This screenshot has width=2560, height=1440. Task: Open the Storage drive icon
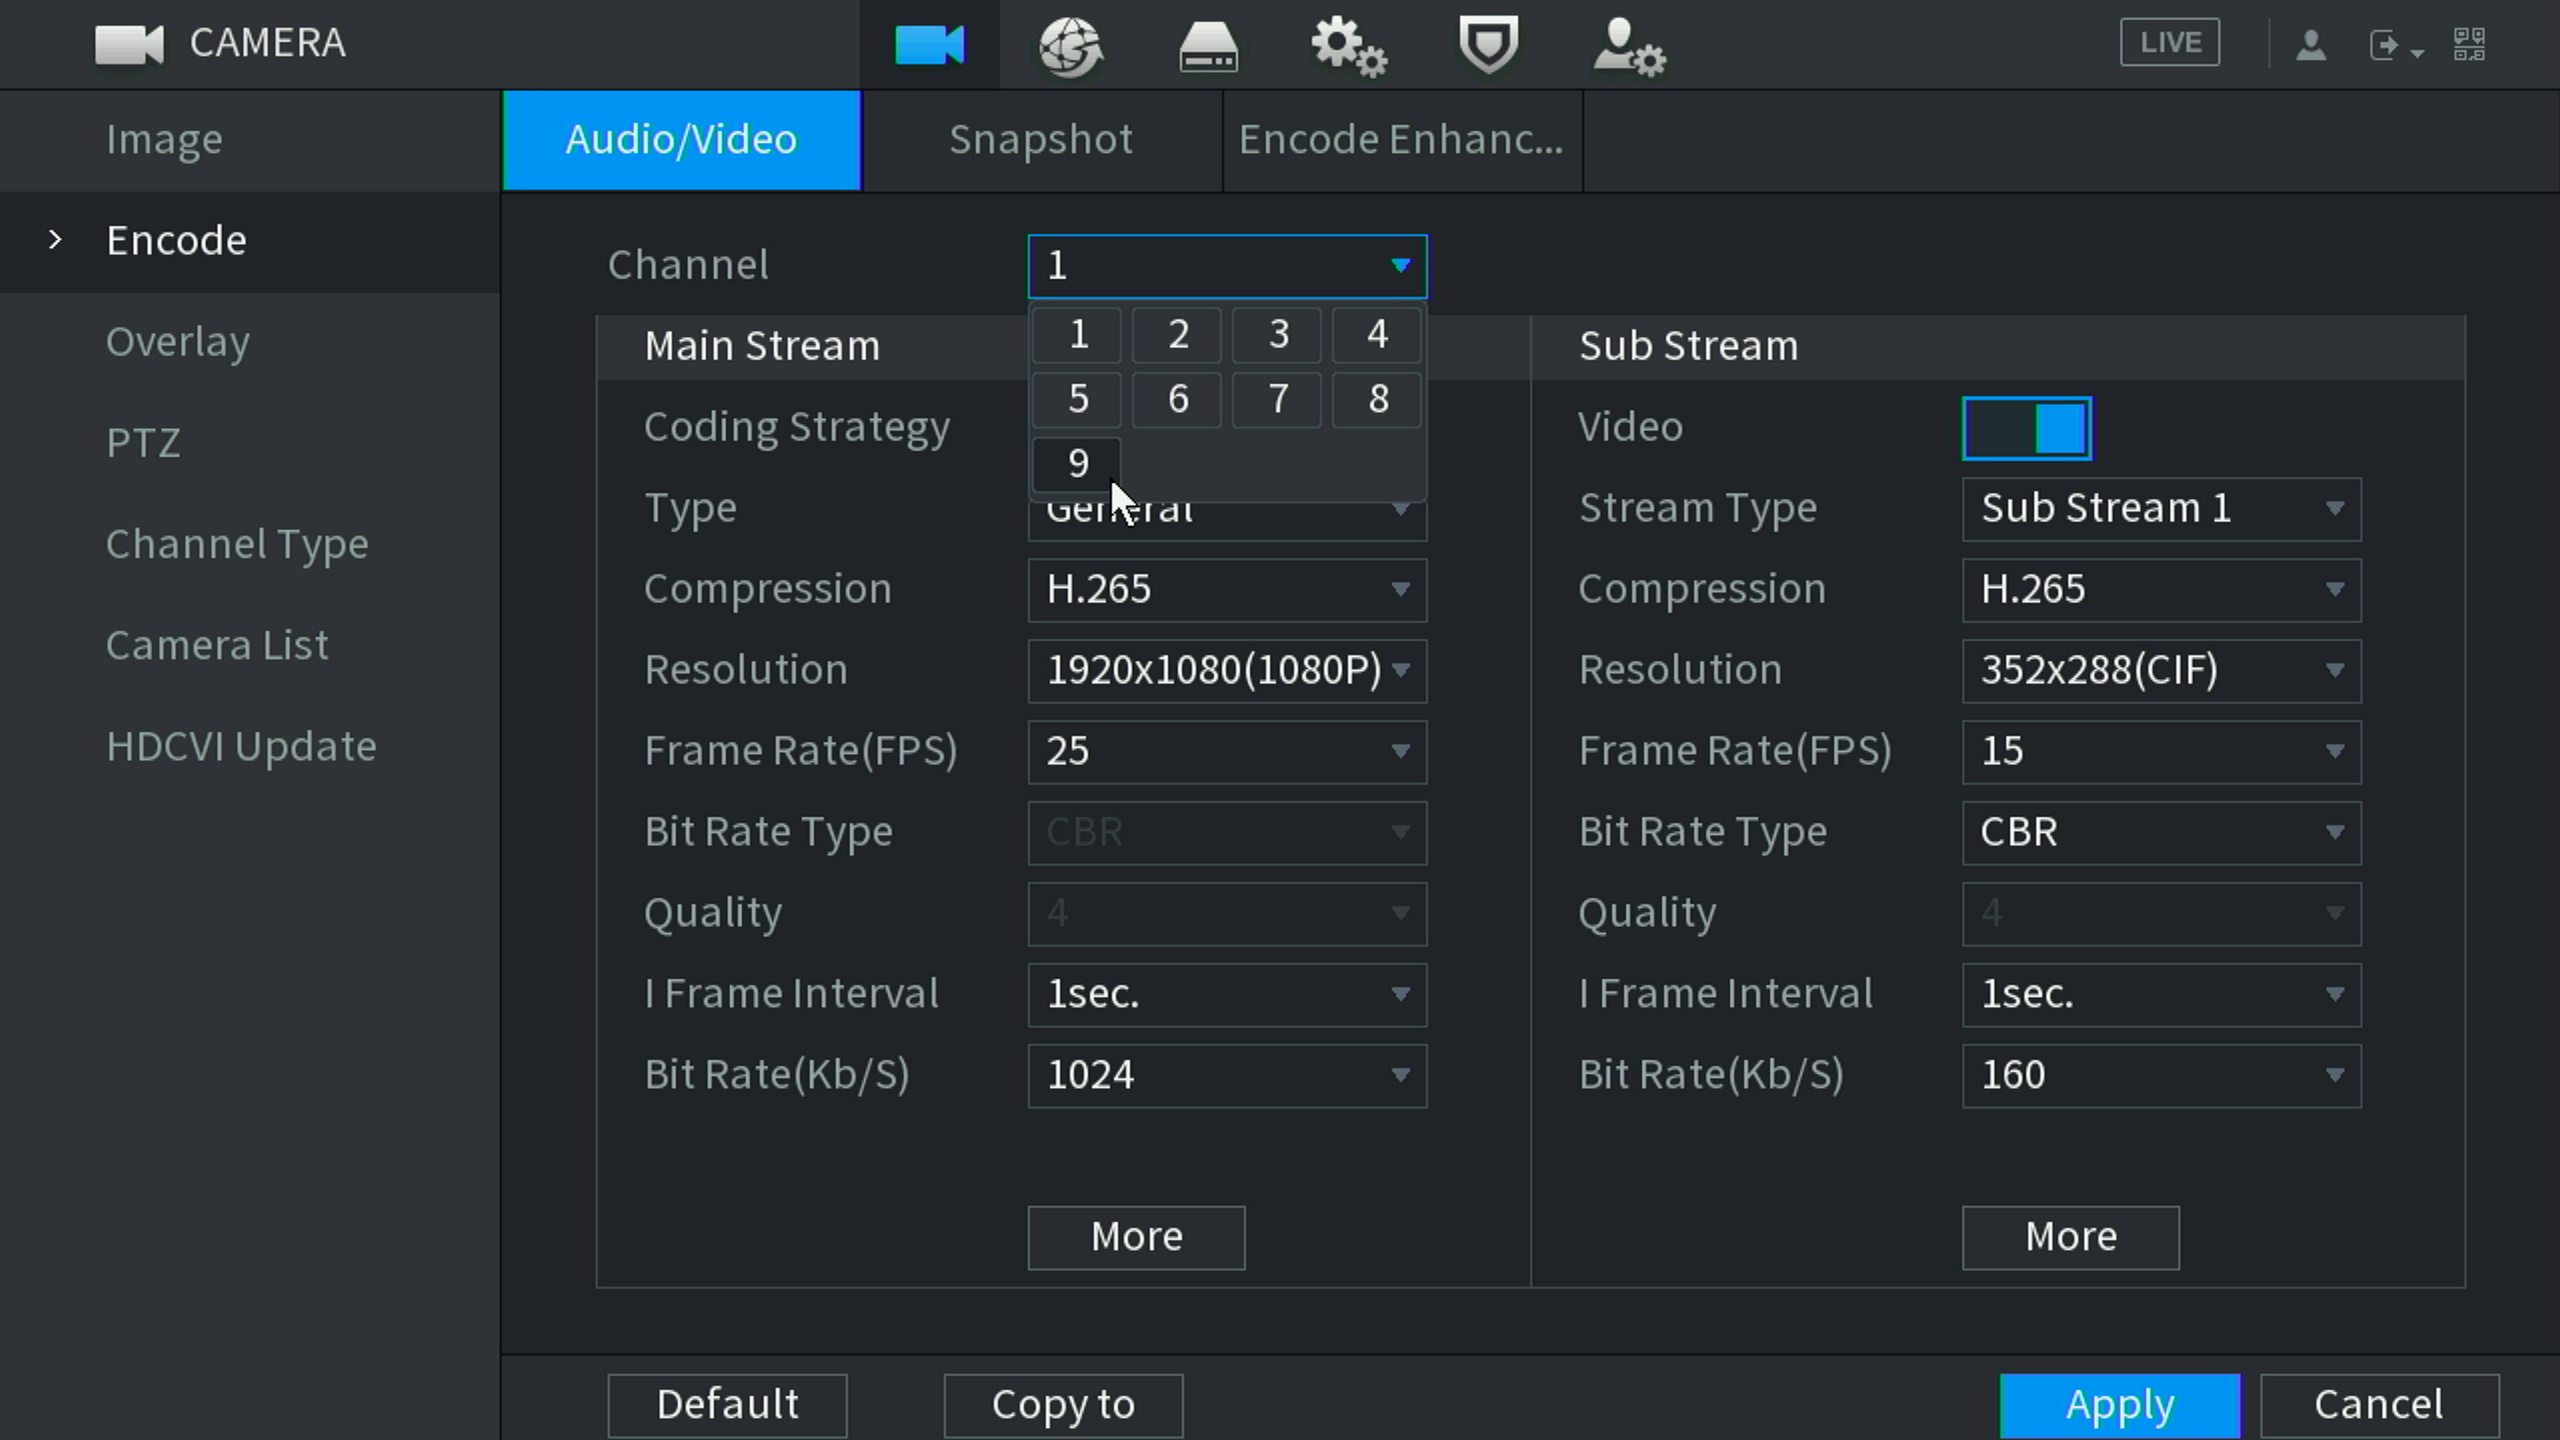(1208, 47)
